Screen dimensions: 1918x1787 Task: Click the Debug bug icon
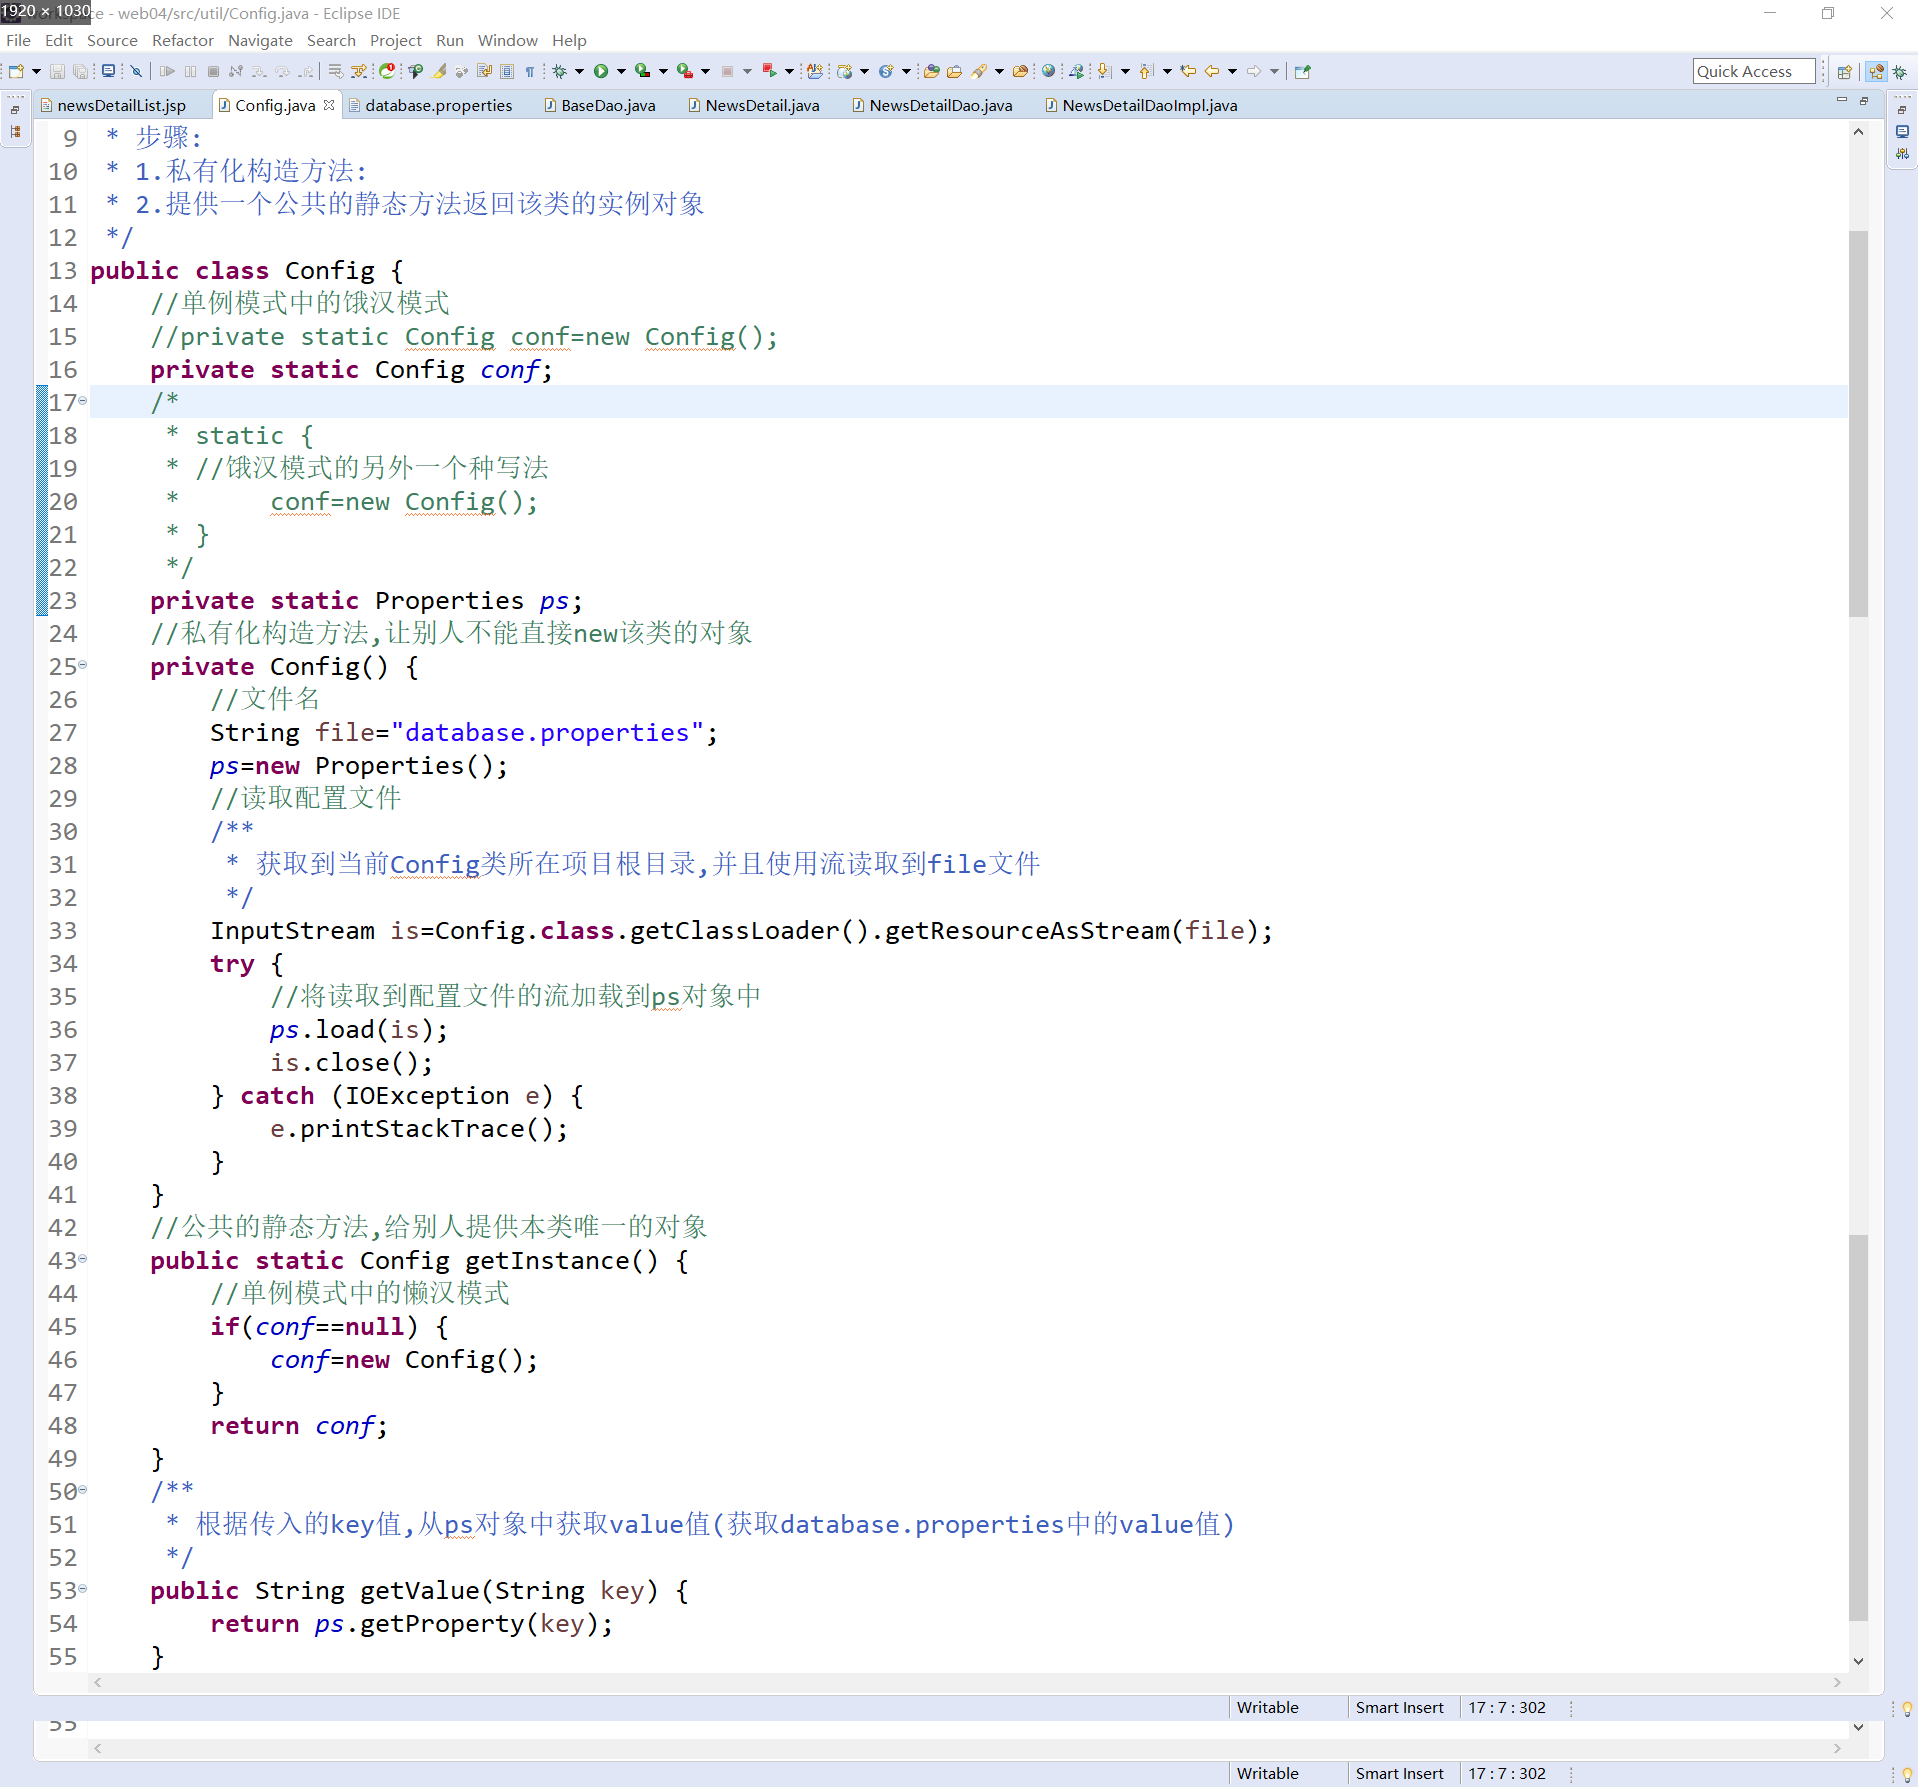560,71
